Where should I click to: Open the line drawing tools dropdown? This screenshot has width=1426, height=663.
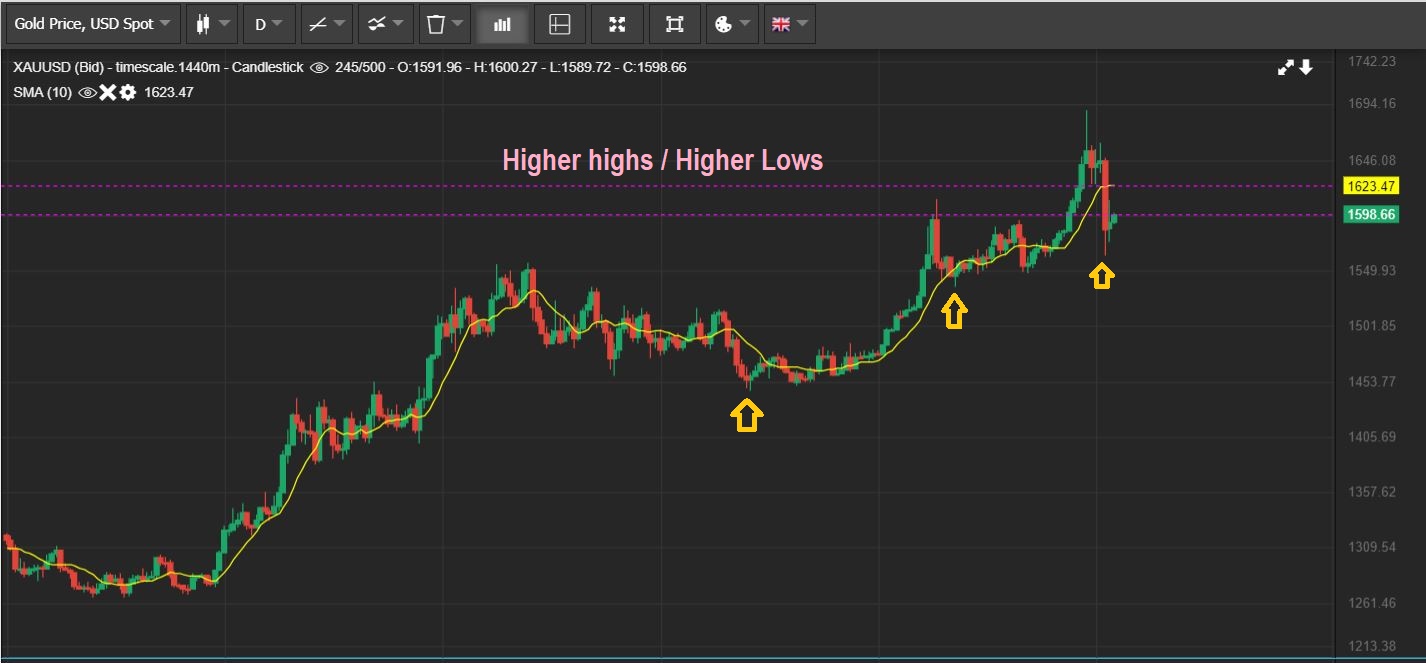pyautogui.click(x=326, y=24)
